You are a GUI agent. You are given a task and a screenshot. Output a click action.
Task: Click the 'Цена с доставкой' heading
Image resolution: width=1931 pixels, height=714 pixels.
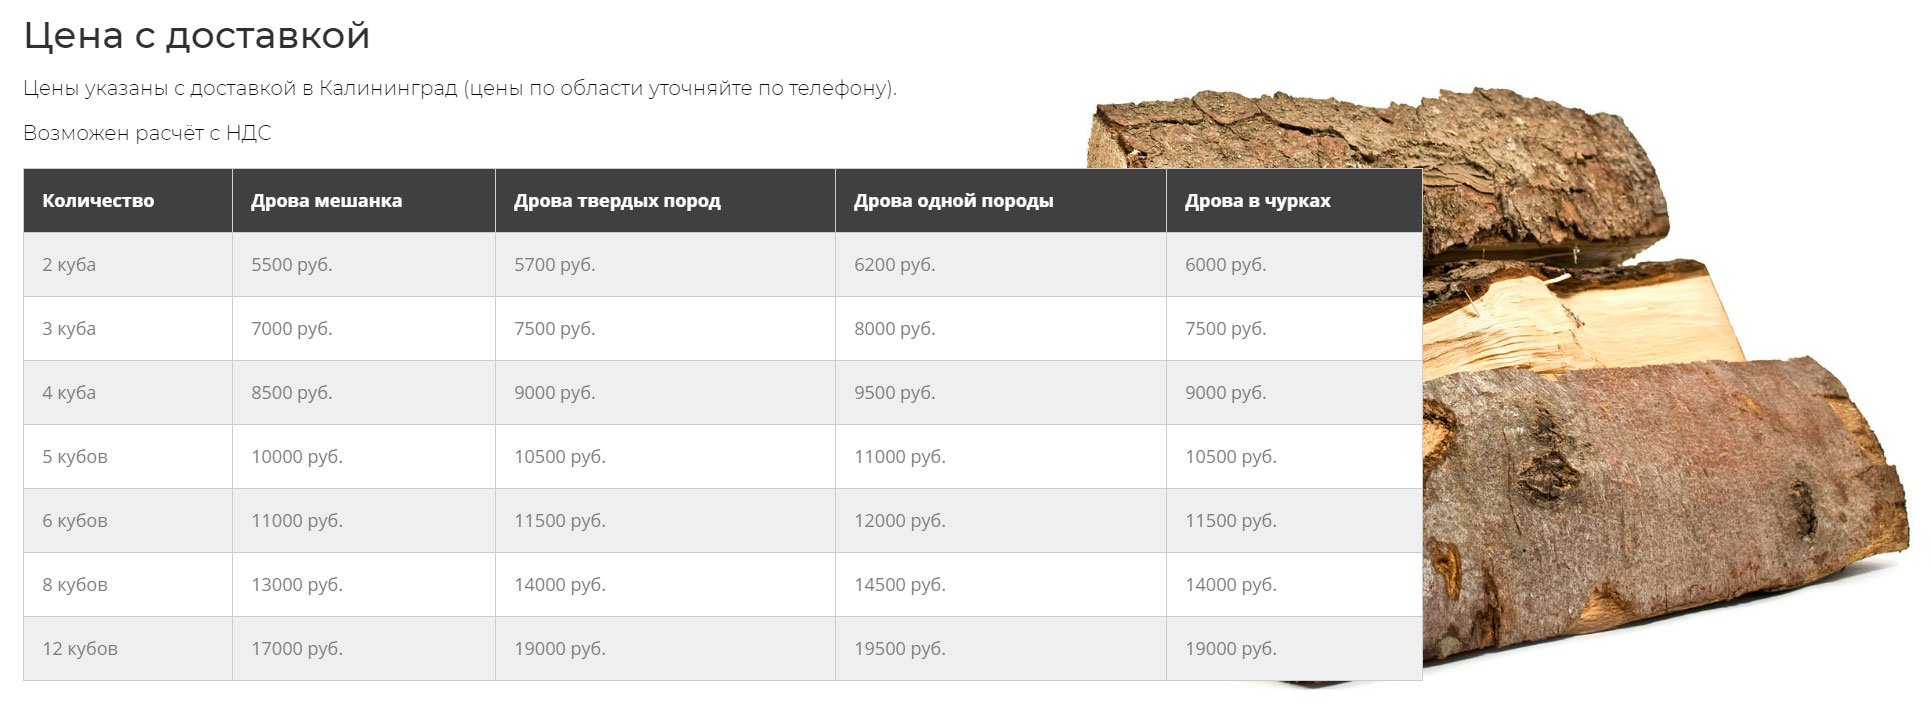tap(197, 36)
